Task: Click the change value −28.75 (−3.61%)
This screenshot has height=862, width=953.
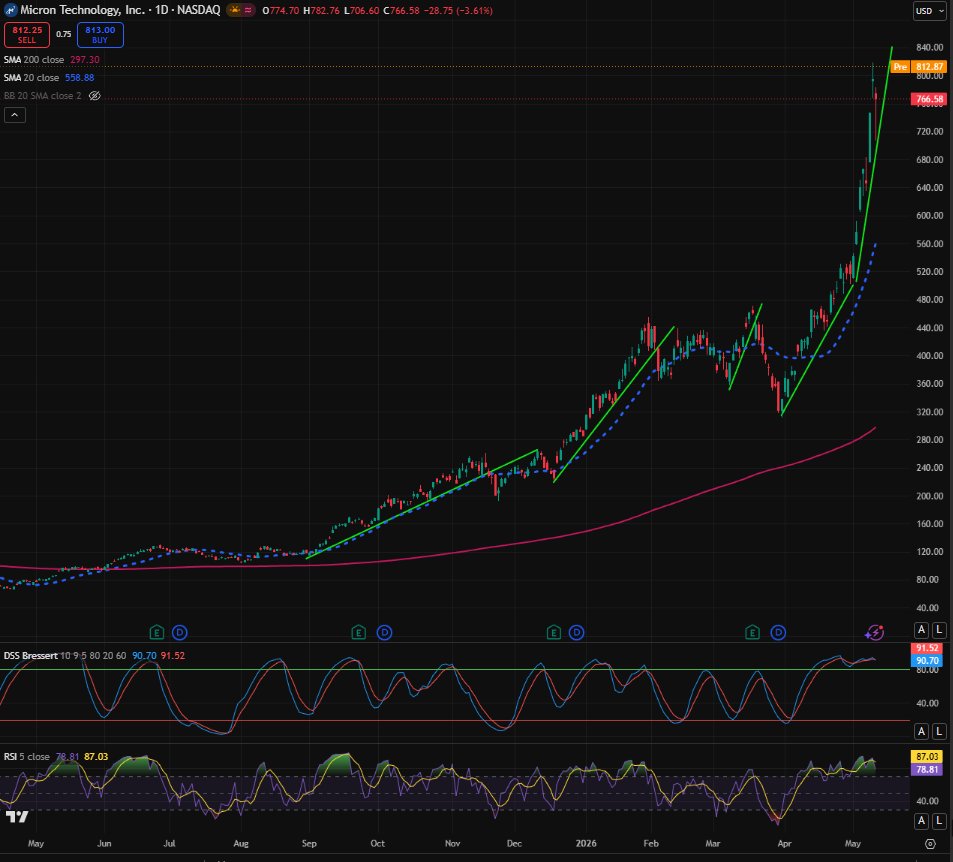Action: tap(458, 10)
